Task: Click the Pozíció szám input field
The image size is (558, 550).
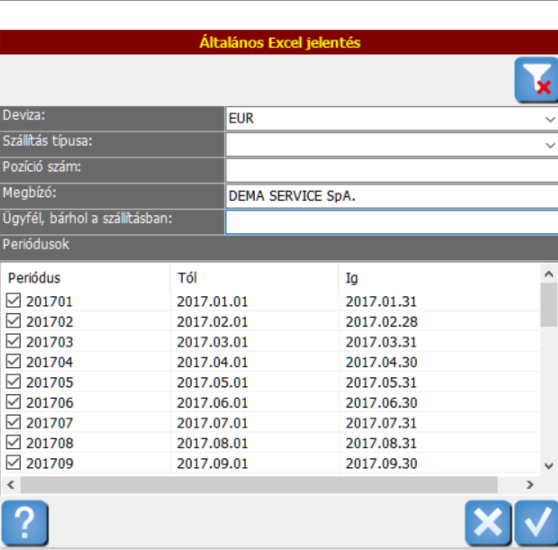Action: (x=392, y=170)
